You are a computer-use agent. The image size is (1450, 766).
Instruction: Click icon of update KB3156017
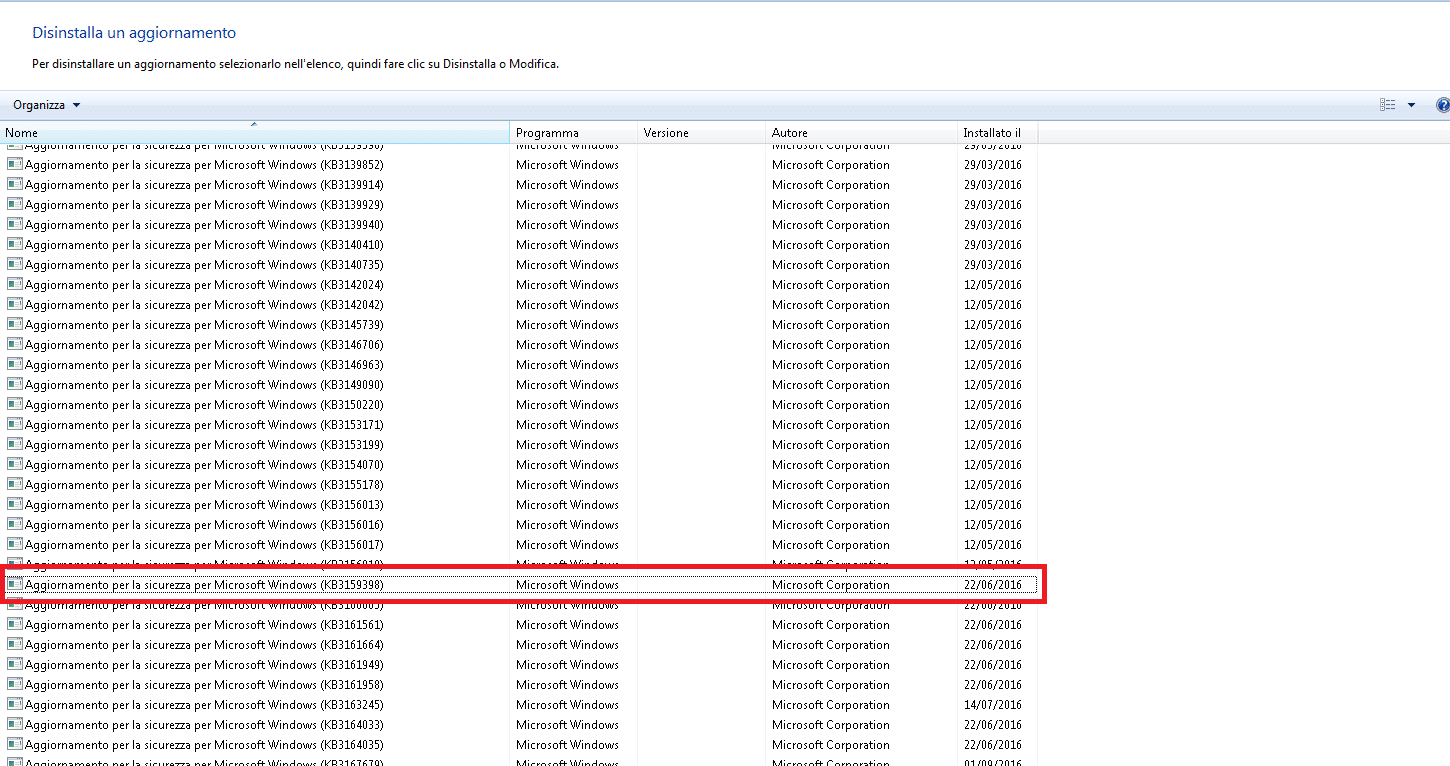(15, 545)
